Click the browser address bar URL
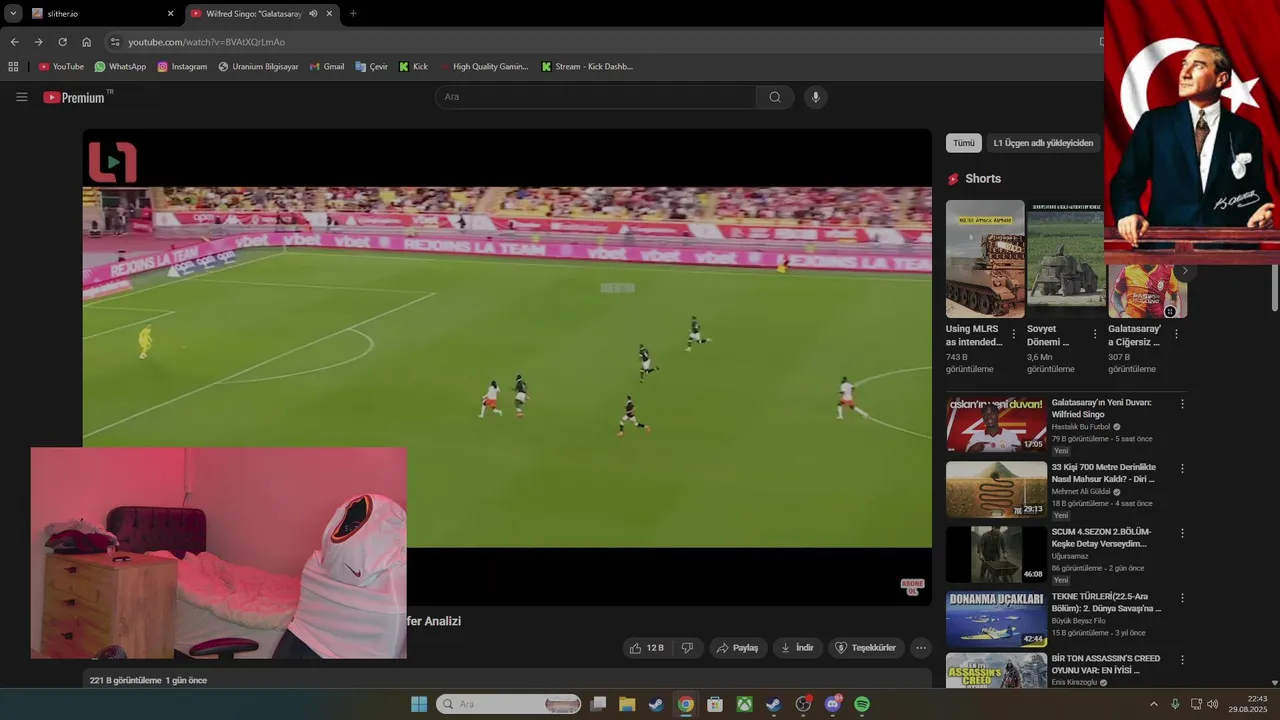 coord(207,42)
